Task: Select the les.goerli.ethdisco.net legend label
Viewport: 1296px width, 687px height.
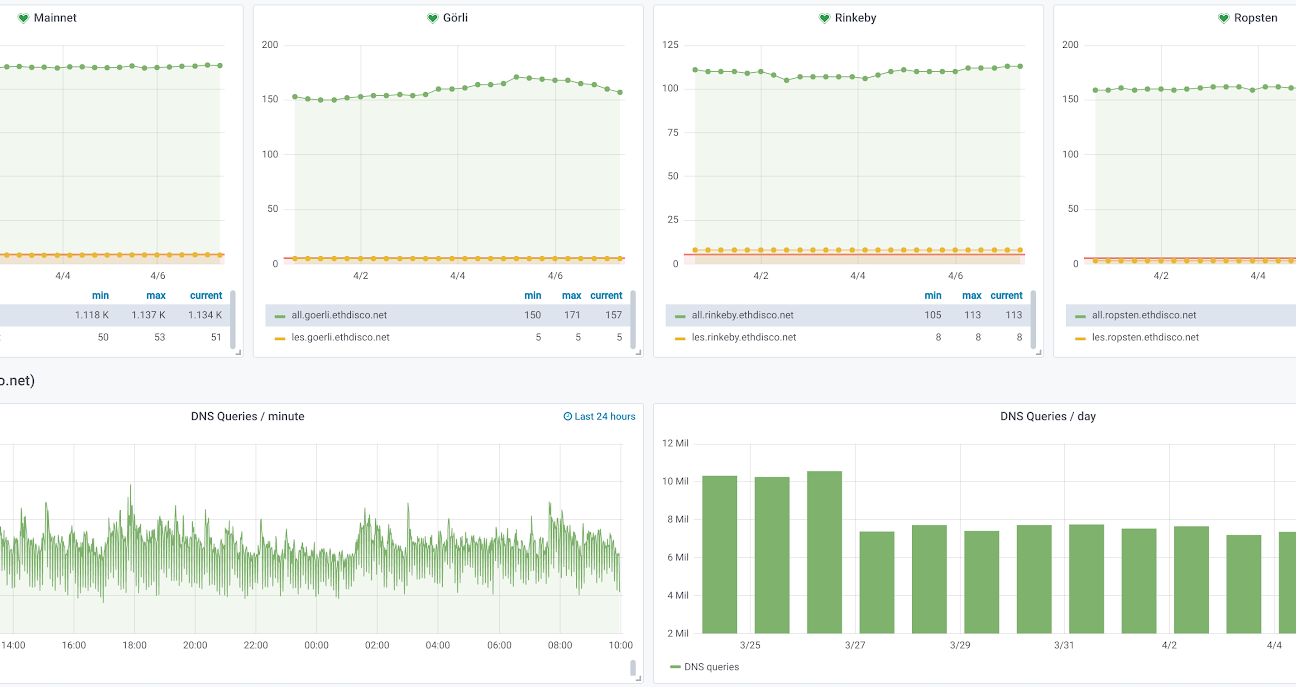Action: pyautogui.click(x=339, y=337)
